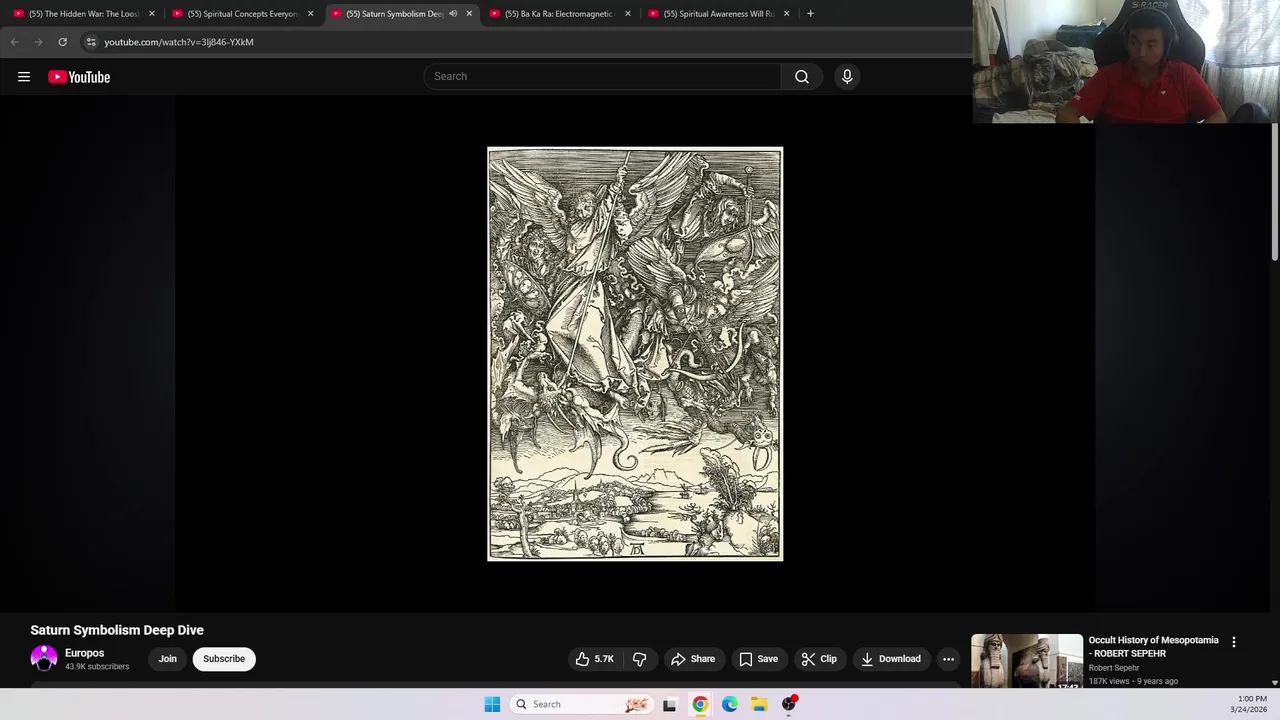Click the video player engraving image
The height and width of the screenshot is (720, 1280).
(x=635, y=354)
